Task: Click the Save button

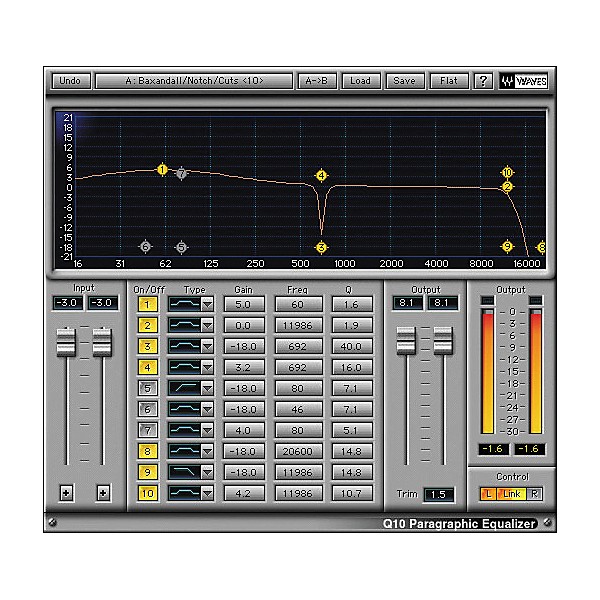Action: coord(404,81)
